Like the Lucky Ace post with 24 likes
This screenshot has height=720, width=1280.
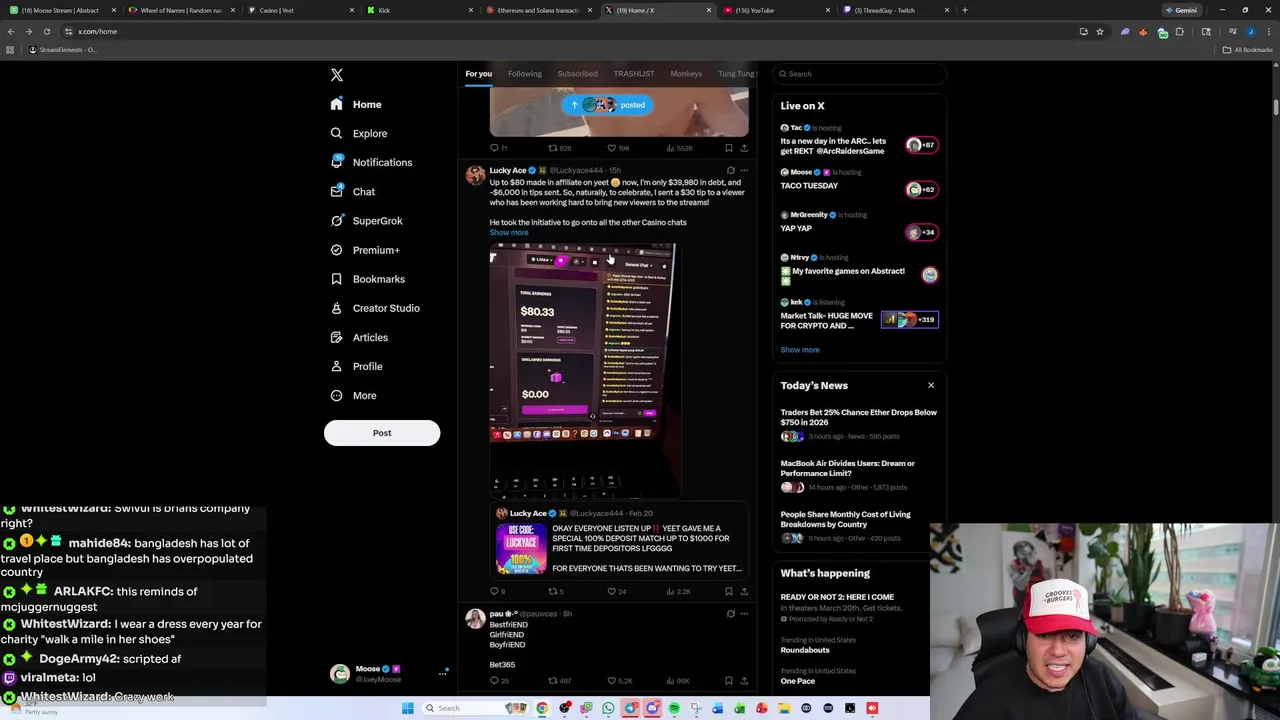(616, 591)
